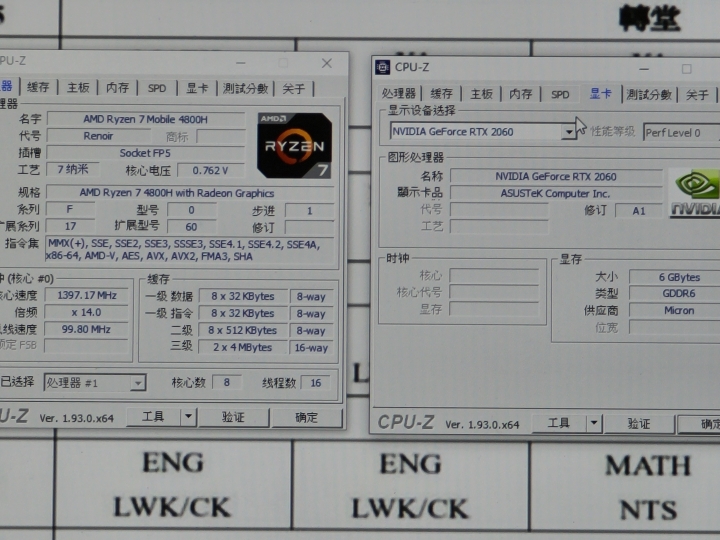This screenshot has width=720, height=540.
Task: Click the Socket FP5 field
Action: coord(145,153)
